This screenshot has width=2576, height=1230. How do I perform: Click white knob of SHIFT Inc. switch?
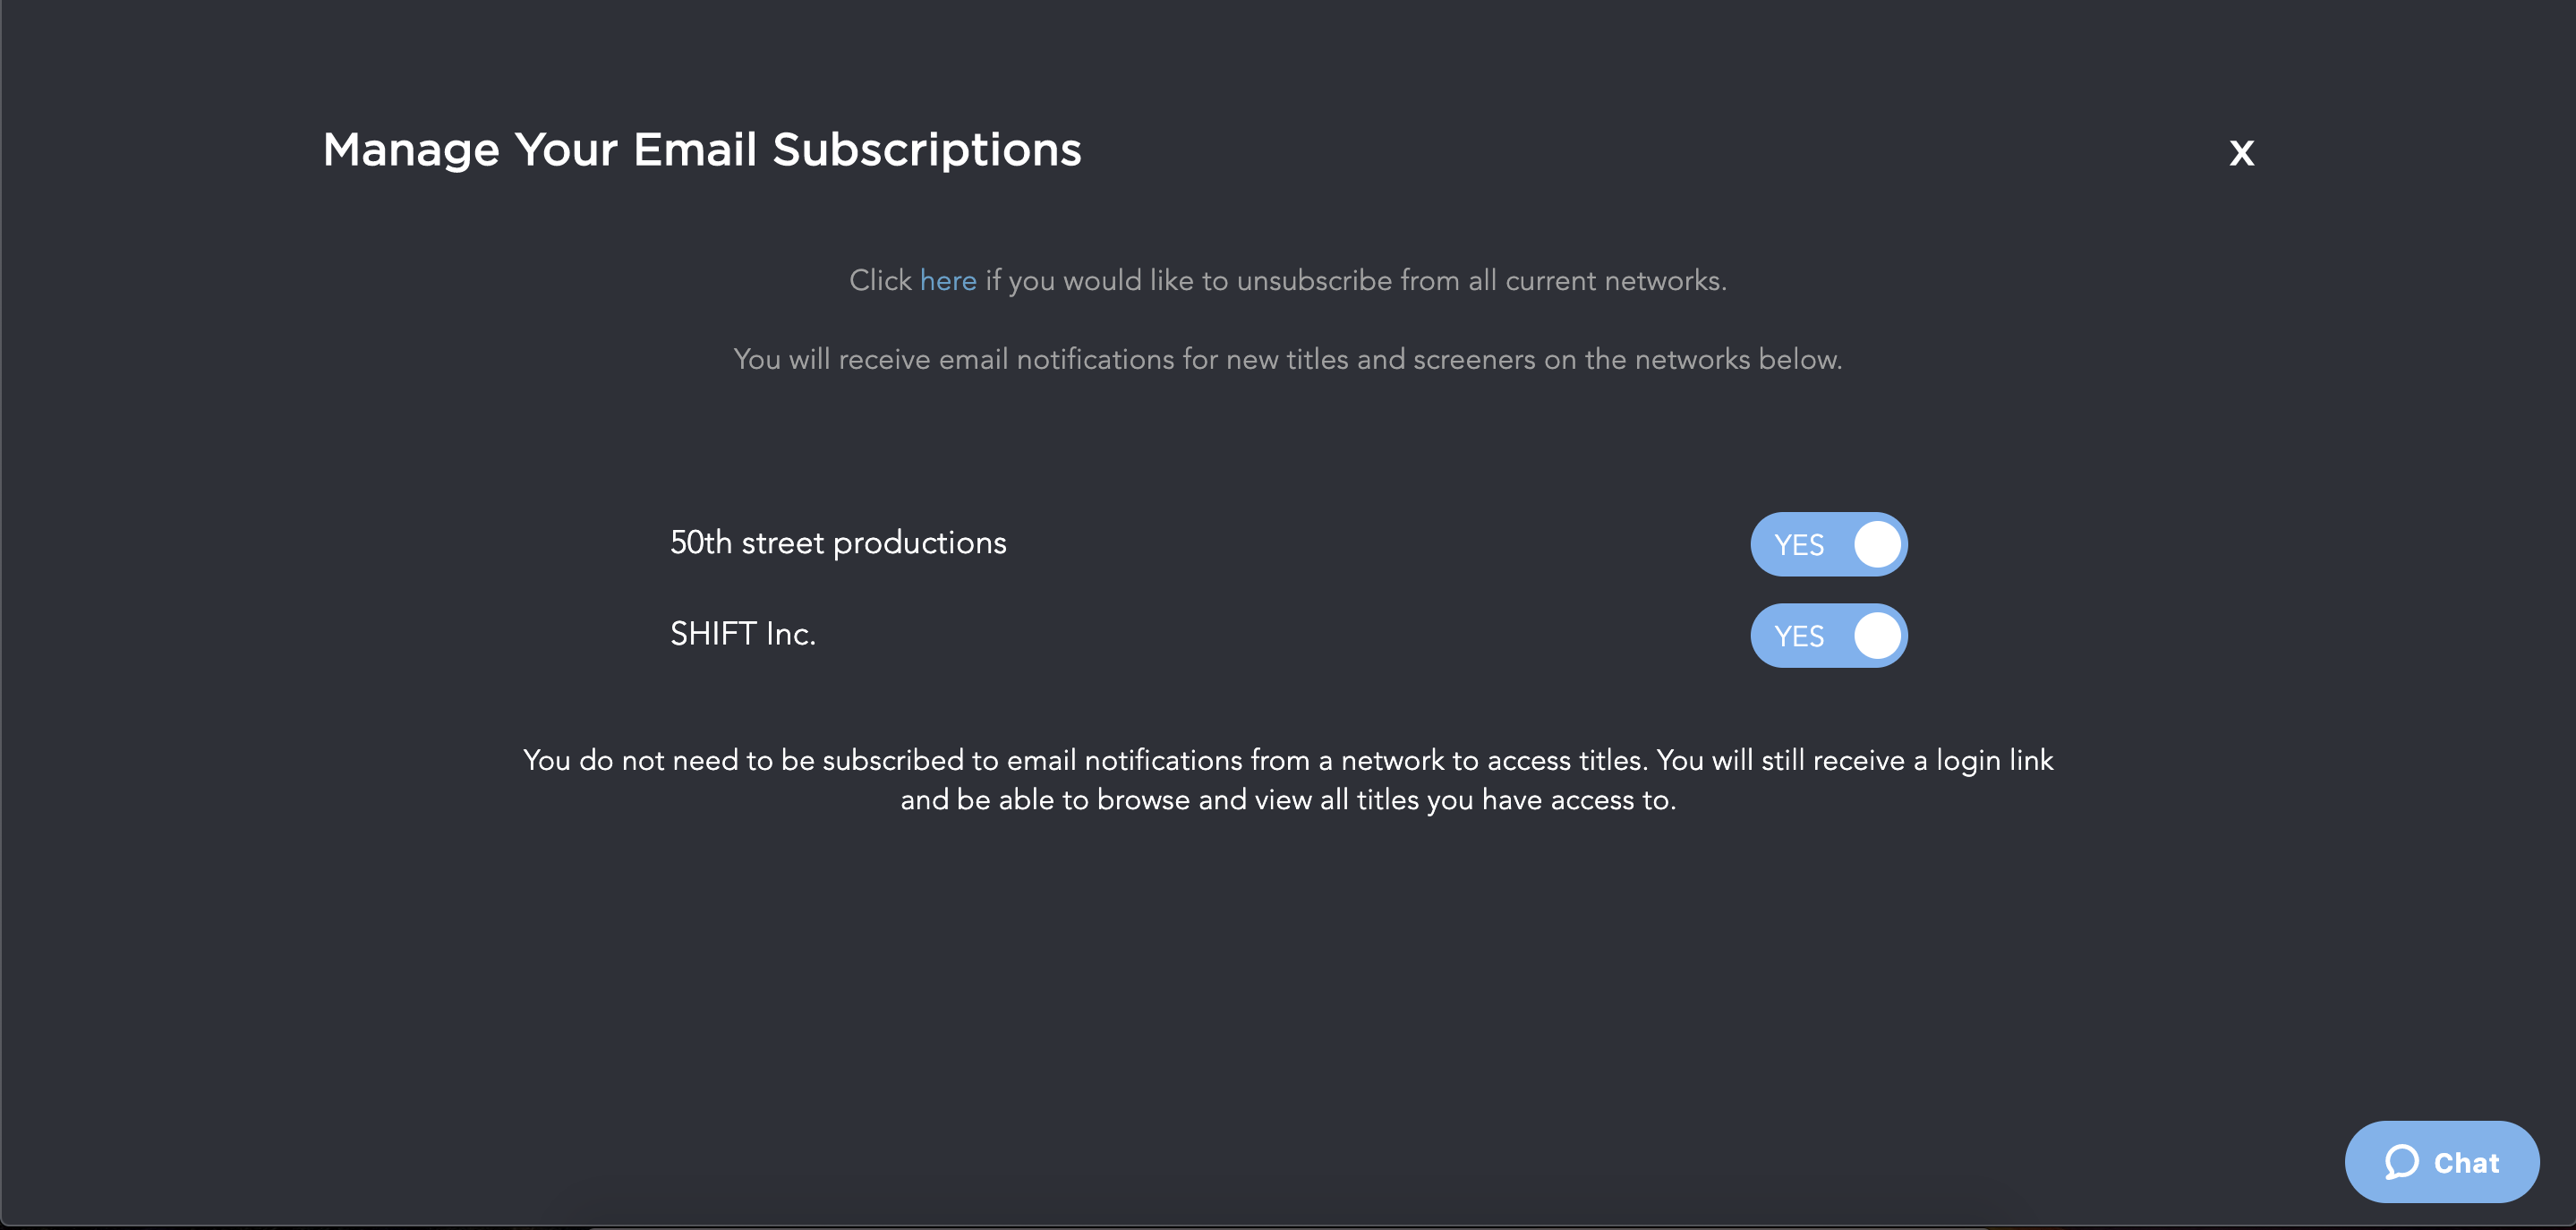1877,635
